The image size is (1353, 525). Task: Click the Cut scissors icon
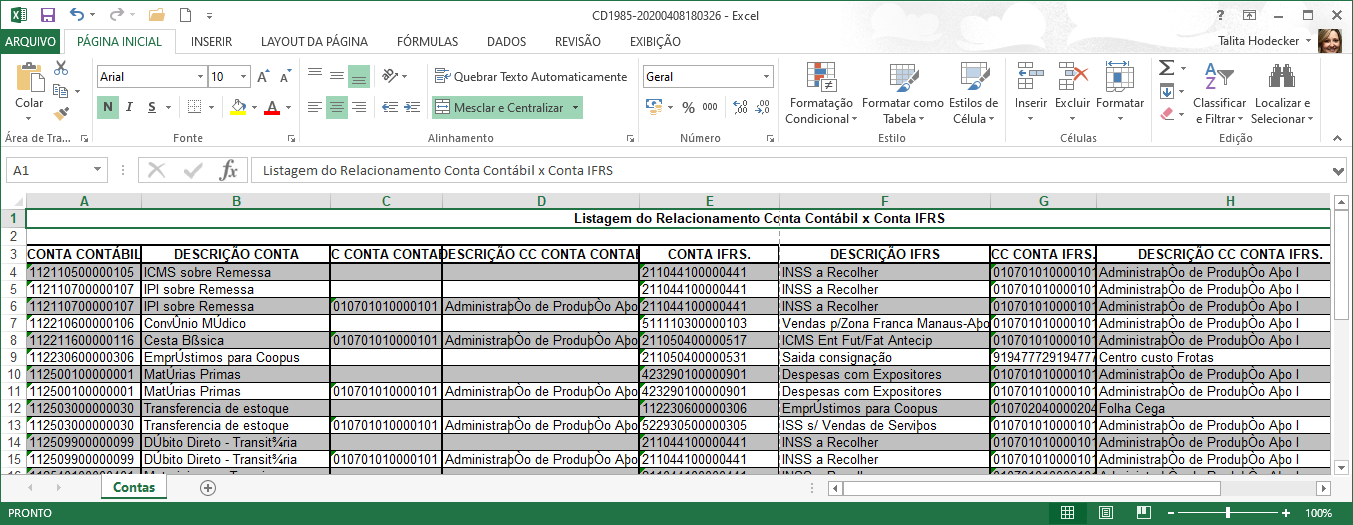click(x=61, y=68)
